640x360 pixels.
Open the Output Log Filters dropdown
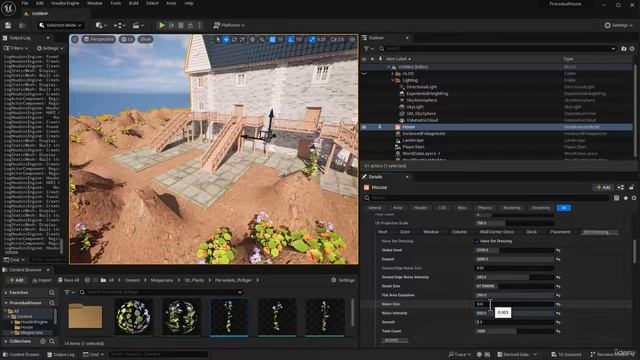16,48
